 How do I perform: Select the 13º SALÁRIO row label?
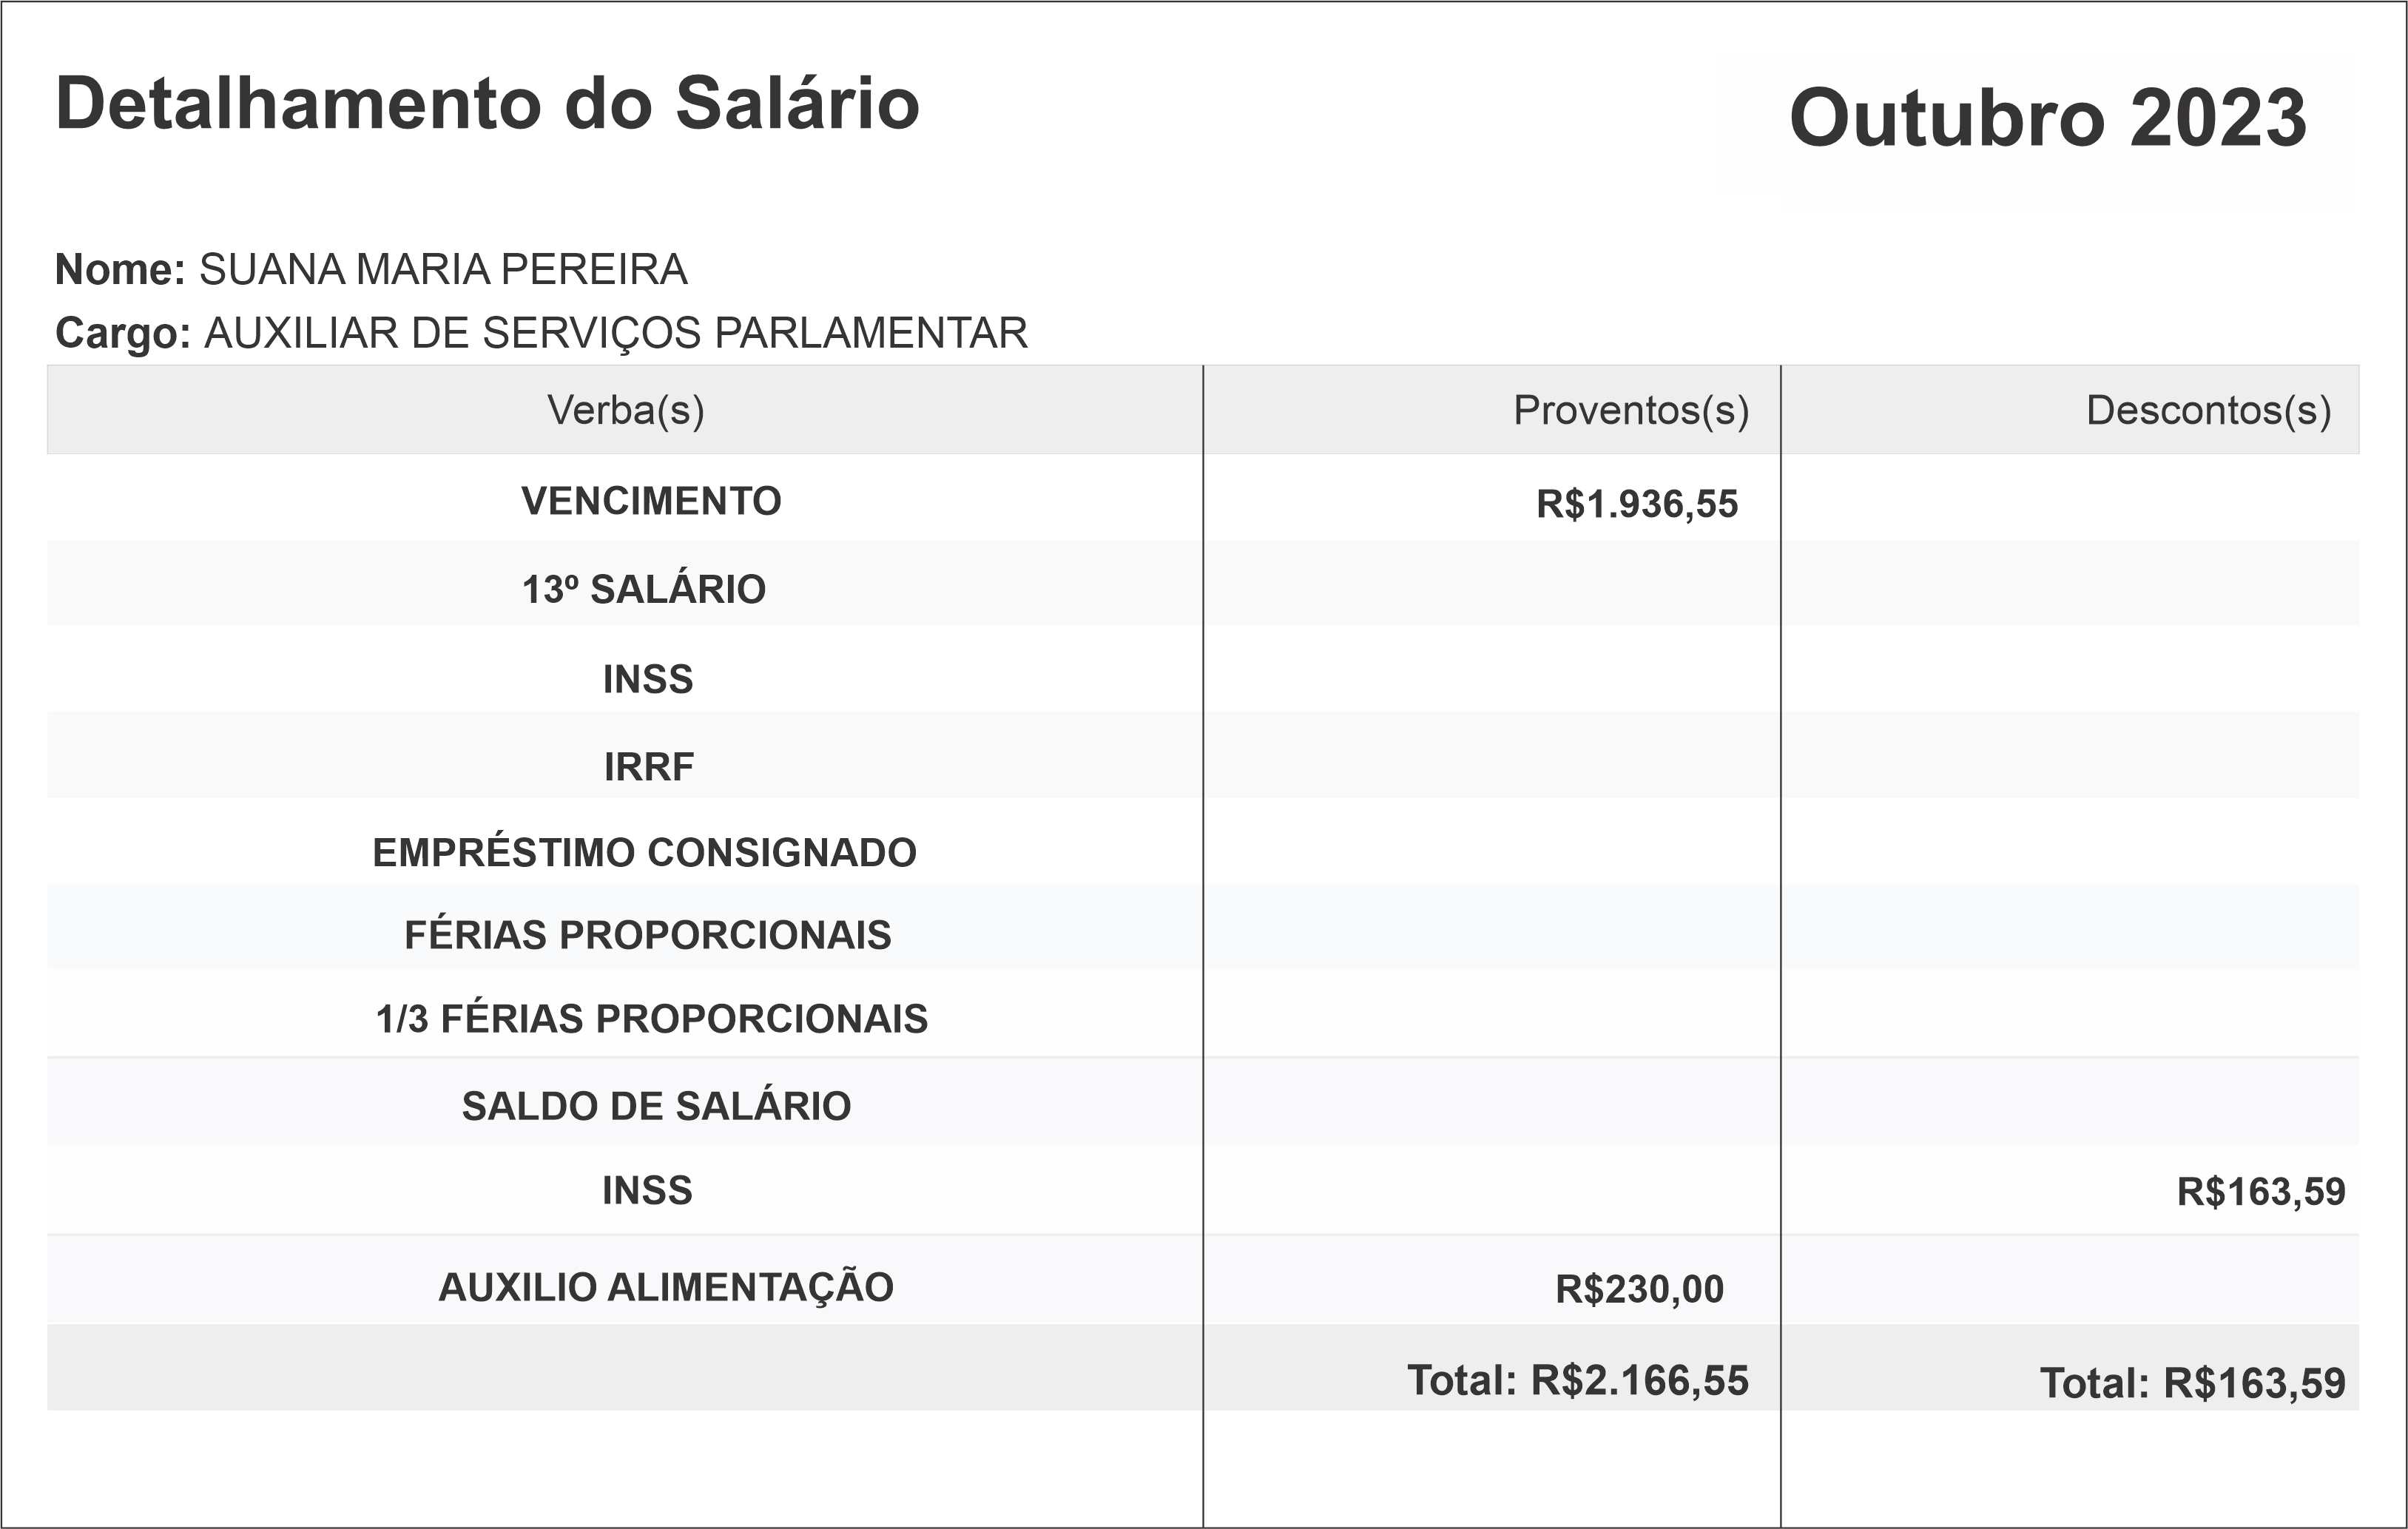click(x=644, y=590)
